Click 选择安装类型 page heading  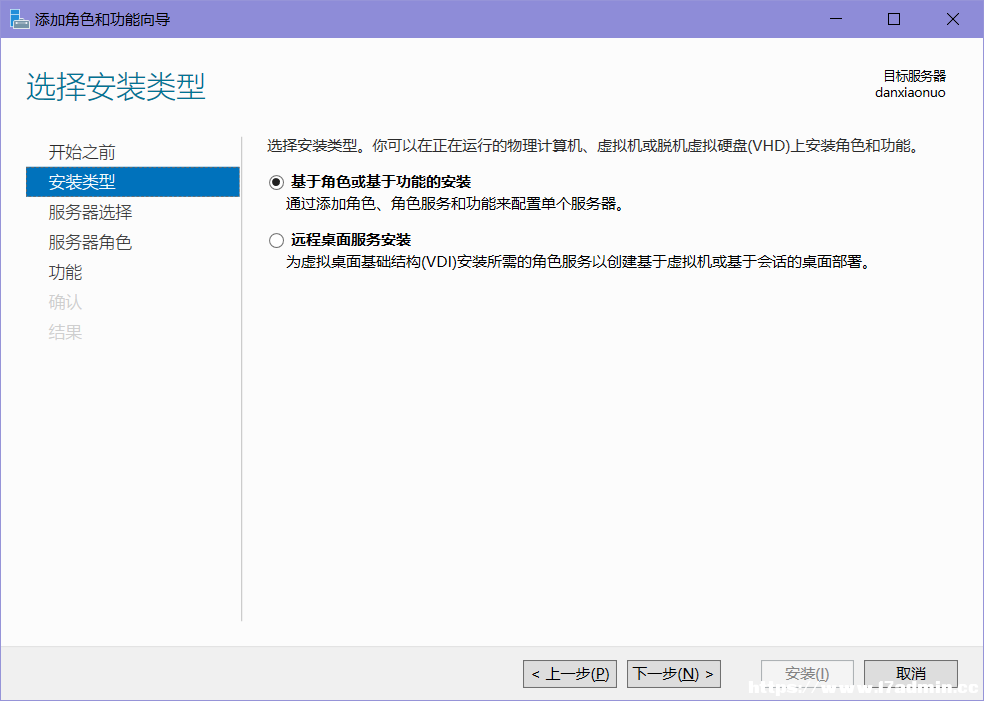tap(116, 86)
